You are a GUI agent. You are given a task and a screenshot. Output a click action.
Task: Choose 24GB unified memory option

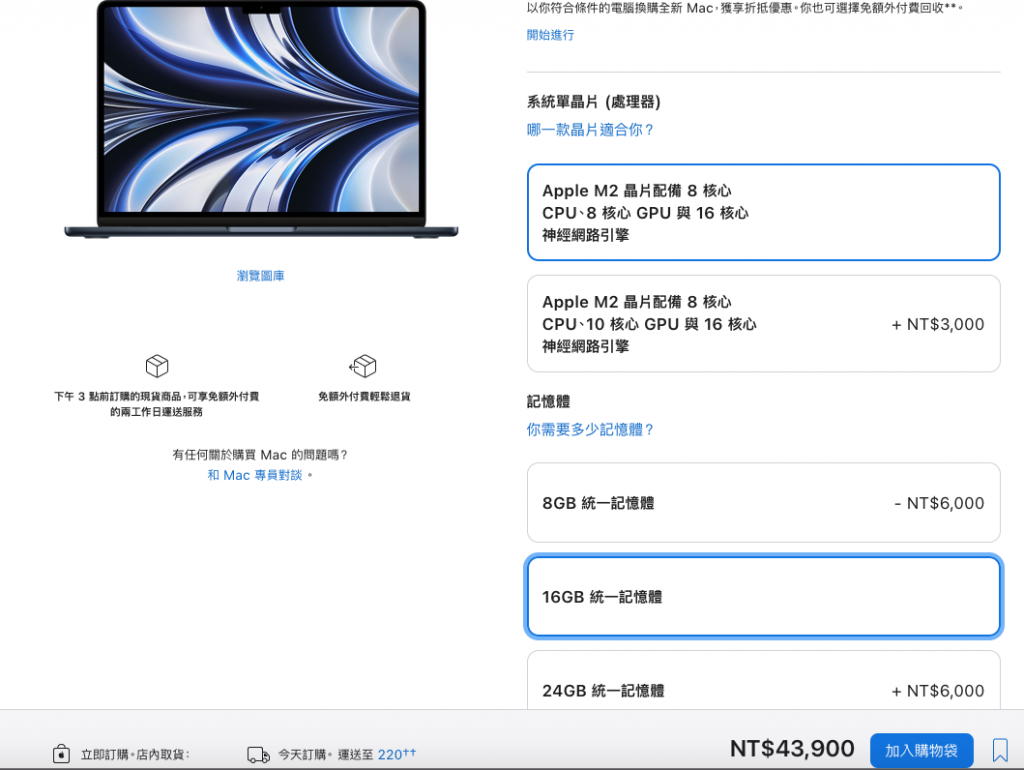(x=763, y=681)
